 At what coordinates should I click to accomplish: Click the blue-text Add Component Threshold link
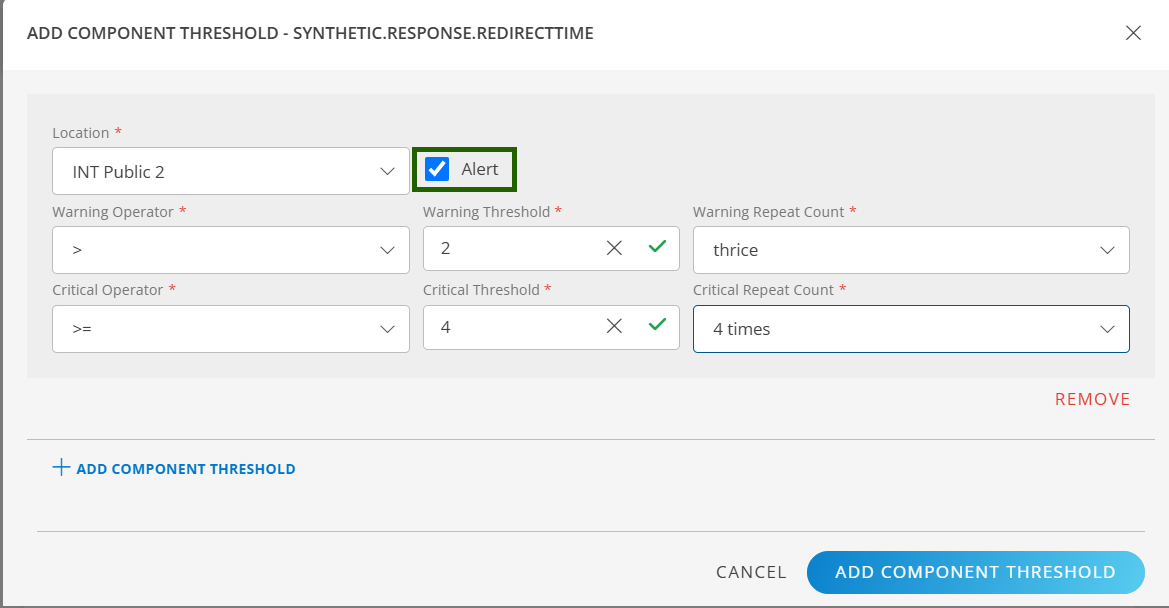(x=185, y=469)
